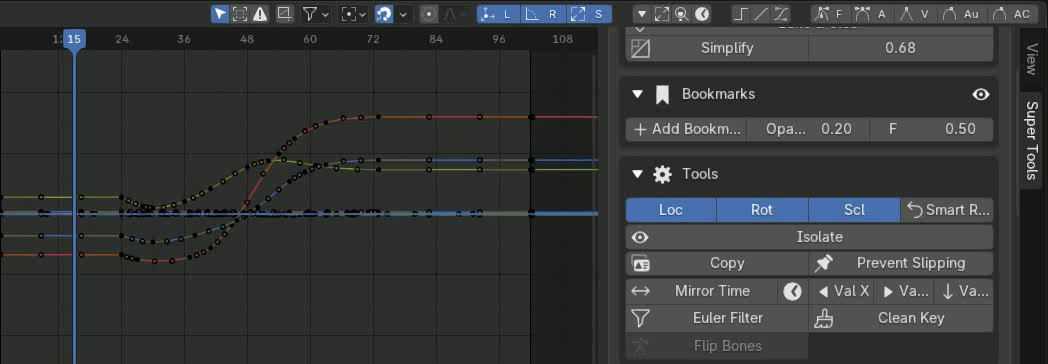This screenshot has width=1048, height=364.
Task: Set bezier interpolation curve icon
Action: coord(781,13)
